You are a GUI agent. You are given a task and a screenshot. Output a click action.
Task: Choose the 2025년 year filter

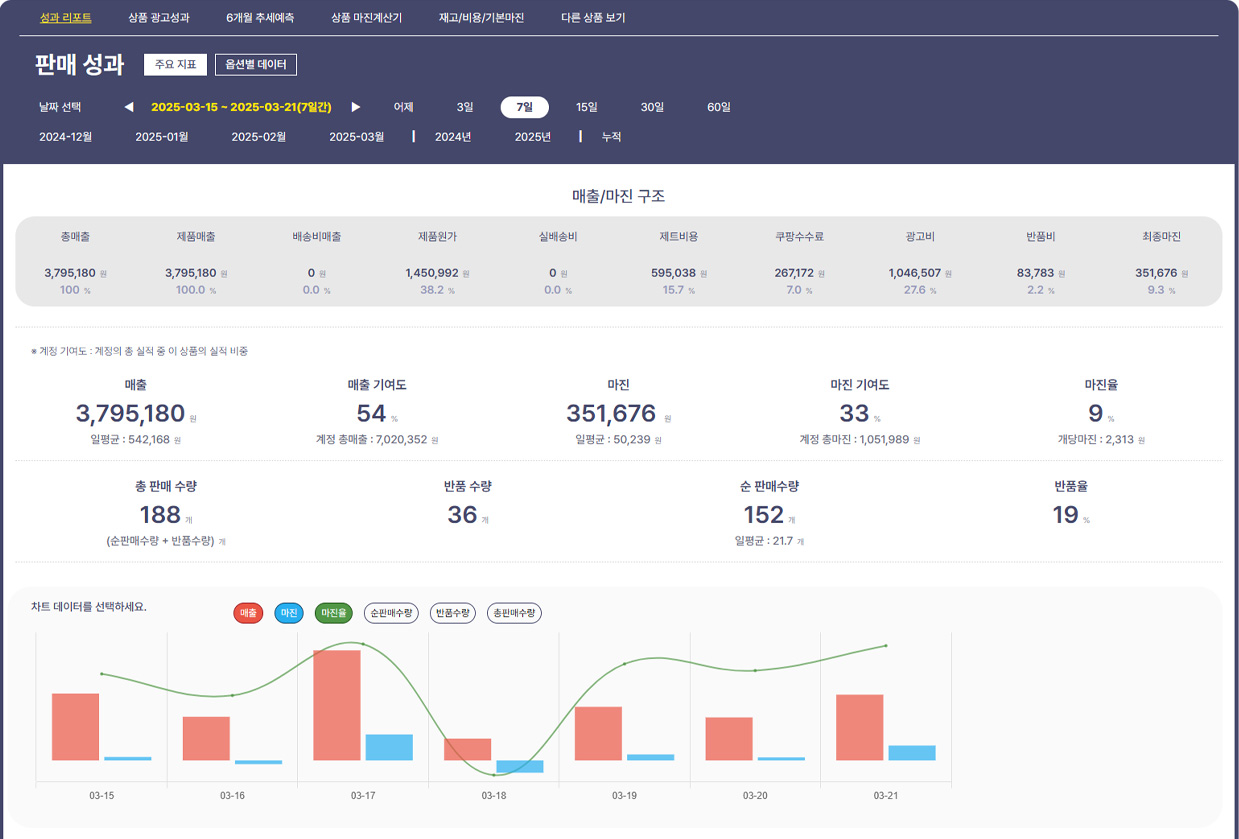[533, 137]
